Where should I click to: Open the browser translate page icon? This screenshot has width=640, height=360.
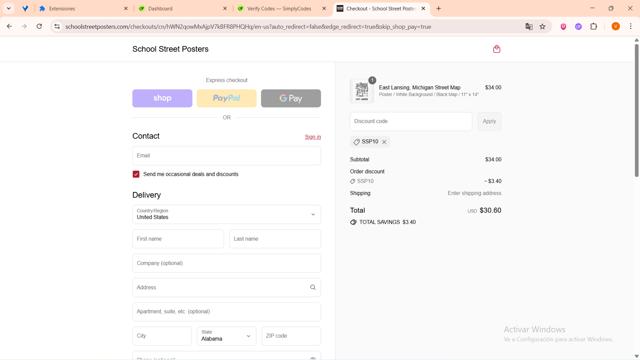(529, 27)
